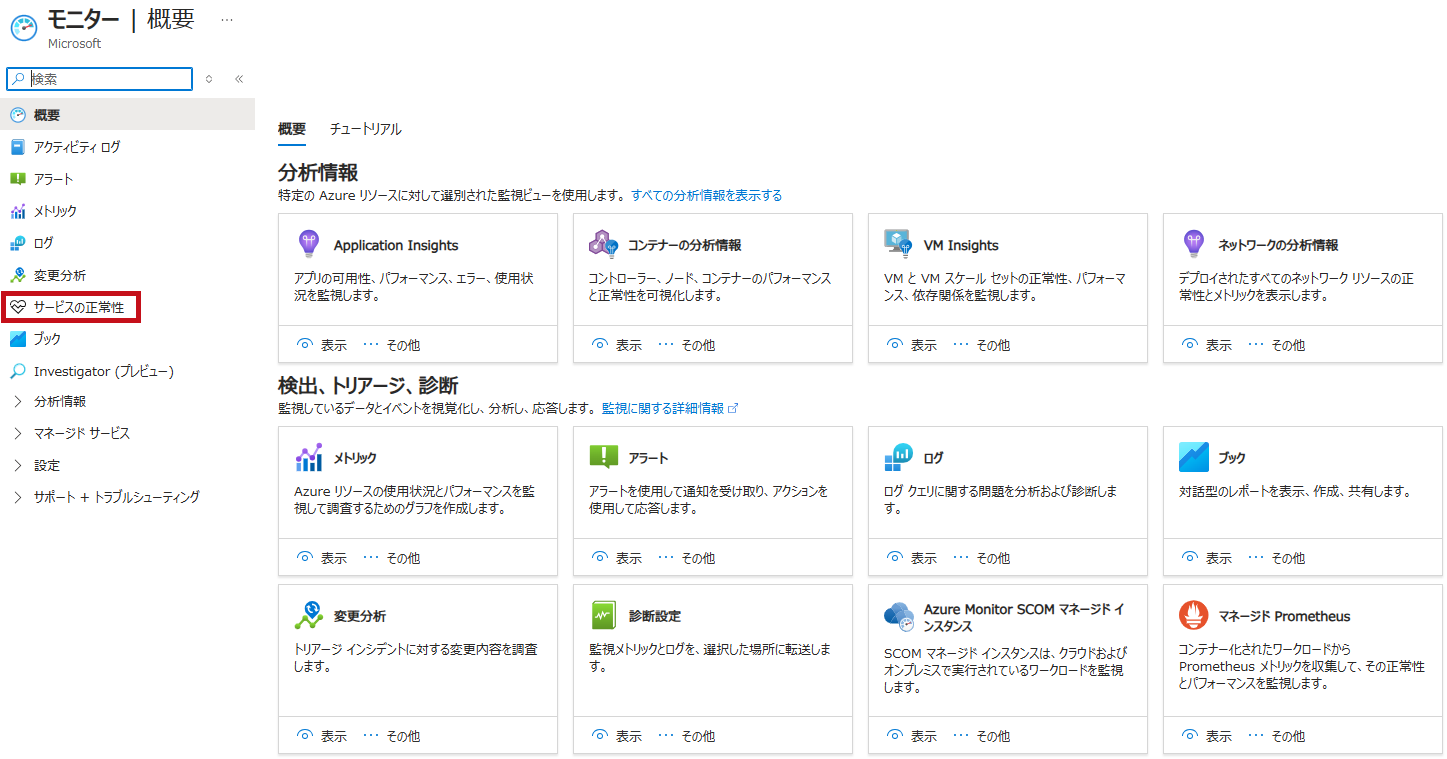
Task: Click the ブック sidebar icon
Action: click(18, 339)
